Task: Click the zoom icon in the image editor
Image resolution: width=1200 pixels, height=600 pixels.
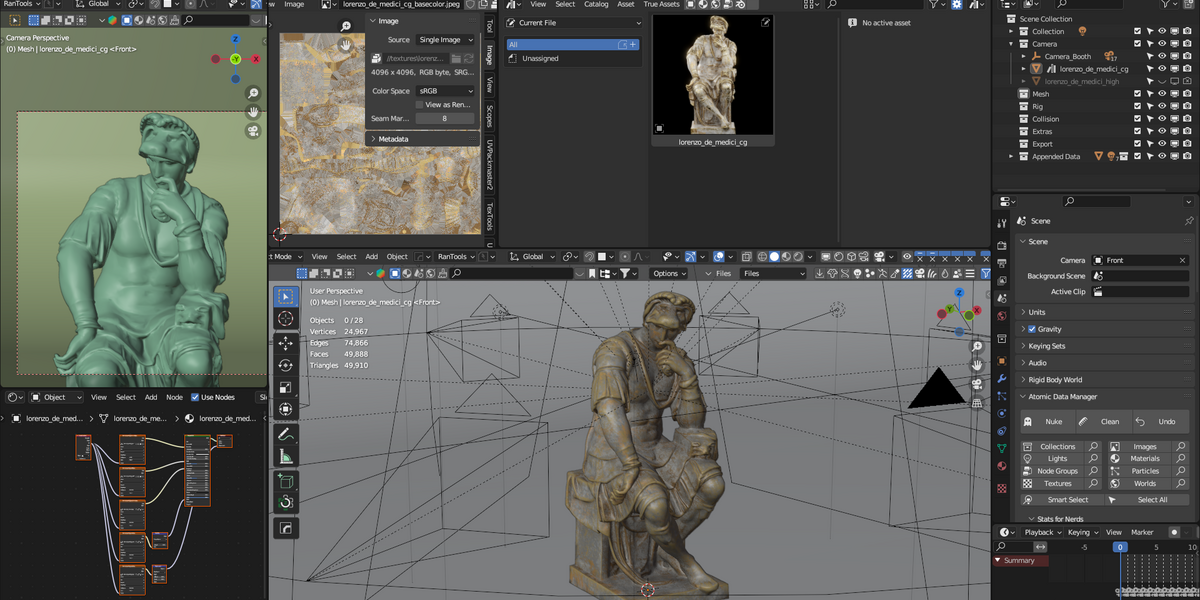Action: tap(346, 27)
